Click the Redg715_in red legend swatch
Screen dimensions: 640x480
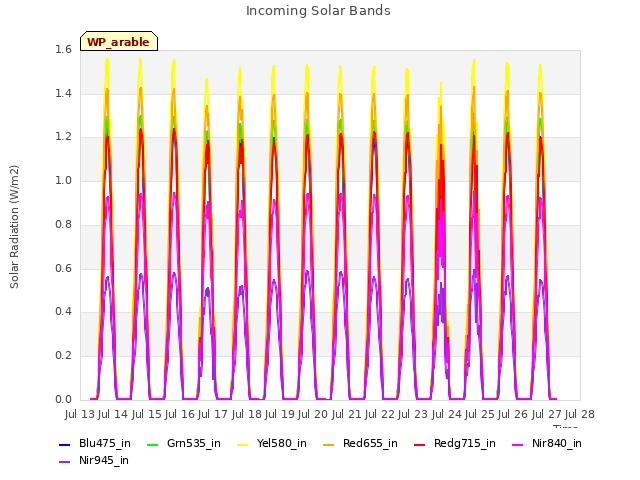click(420, 444)
